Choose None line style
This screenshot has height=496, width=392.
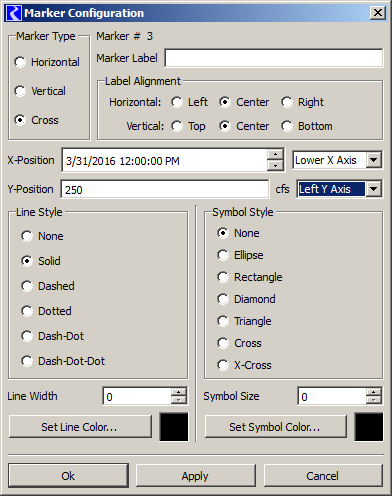(27, 236)
